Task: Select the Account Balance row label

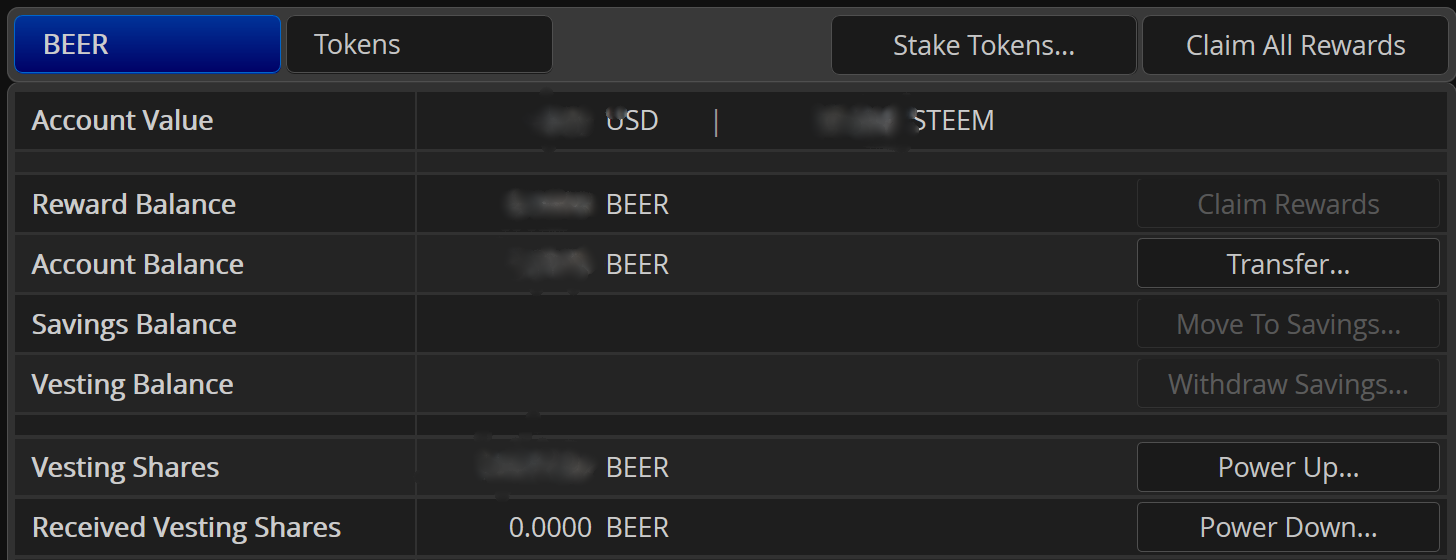Action: (138, 265)
